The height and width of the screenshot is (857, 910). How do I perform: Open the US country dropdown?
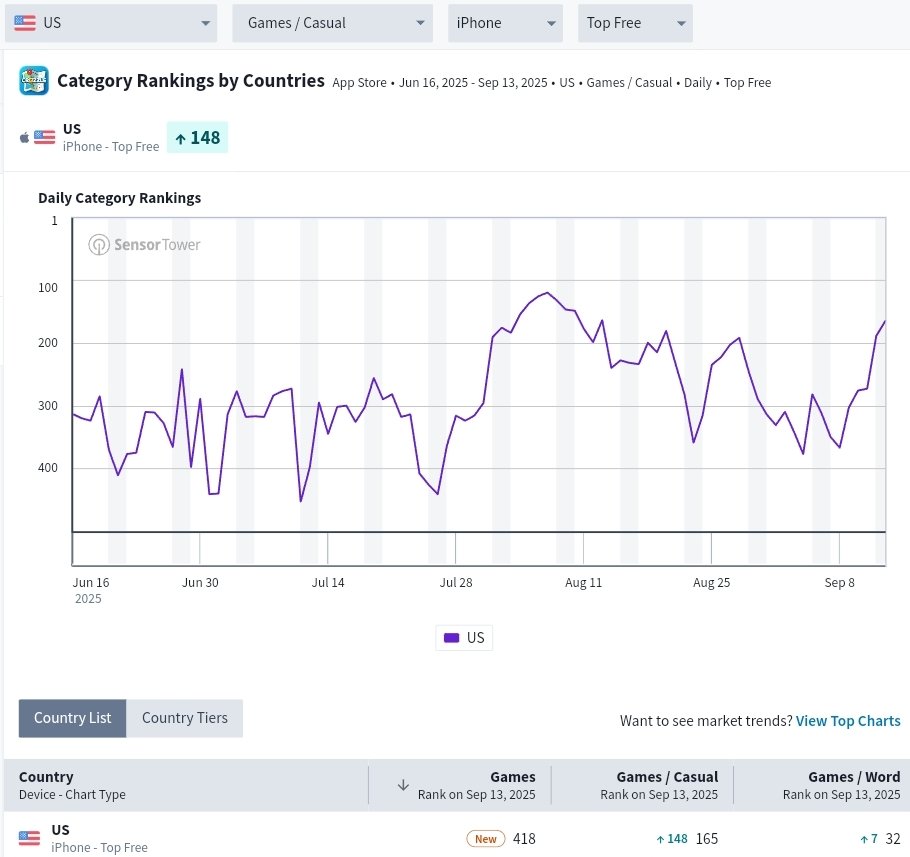111,23
